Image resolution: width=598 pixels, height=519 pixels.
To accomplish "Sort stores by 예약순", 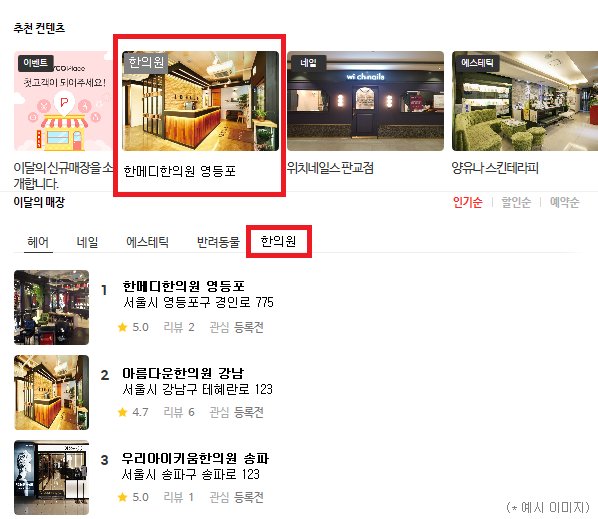I will (564, 202).
